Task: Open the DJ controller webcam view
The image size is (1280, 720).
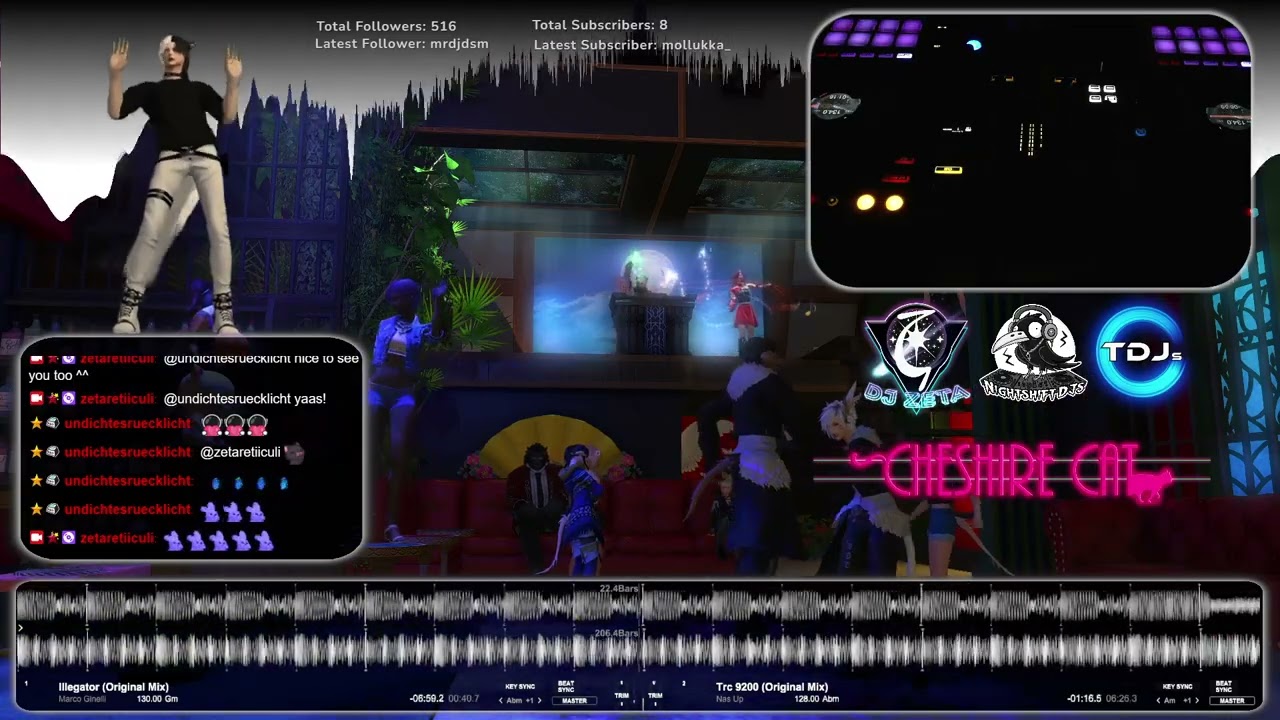Action: click(x=1030, y=151)
